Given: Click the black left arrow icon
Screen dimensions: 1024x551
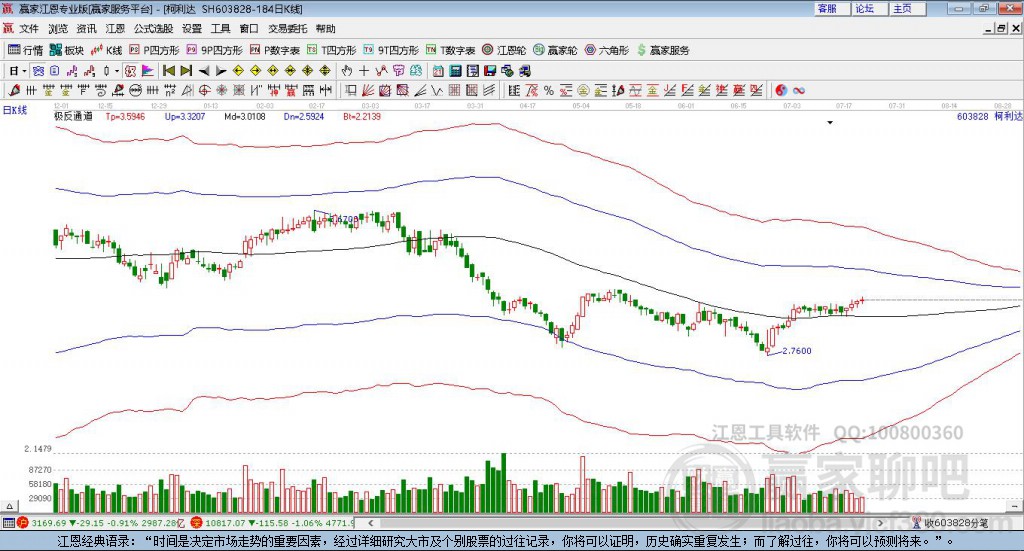Looking at the screenshot, I should tap(204, 71).
